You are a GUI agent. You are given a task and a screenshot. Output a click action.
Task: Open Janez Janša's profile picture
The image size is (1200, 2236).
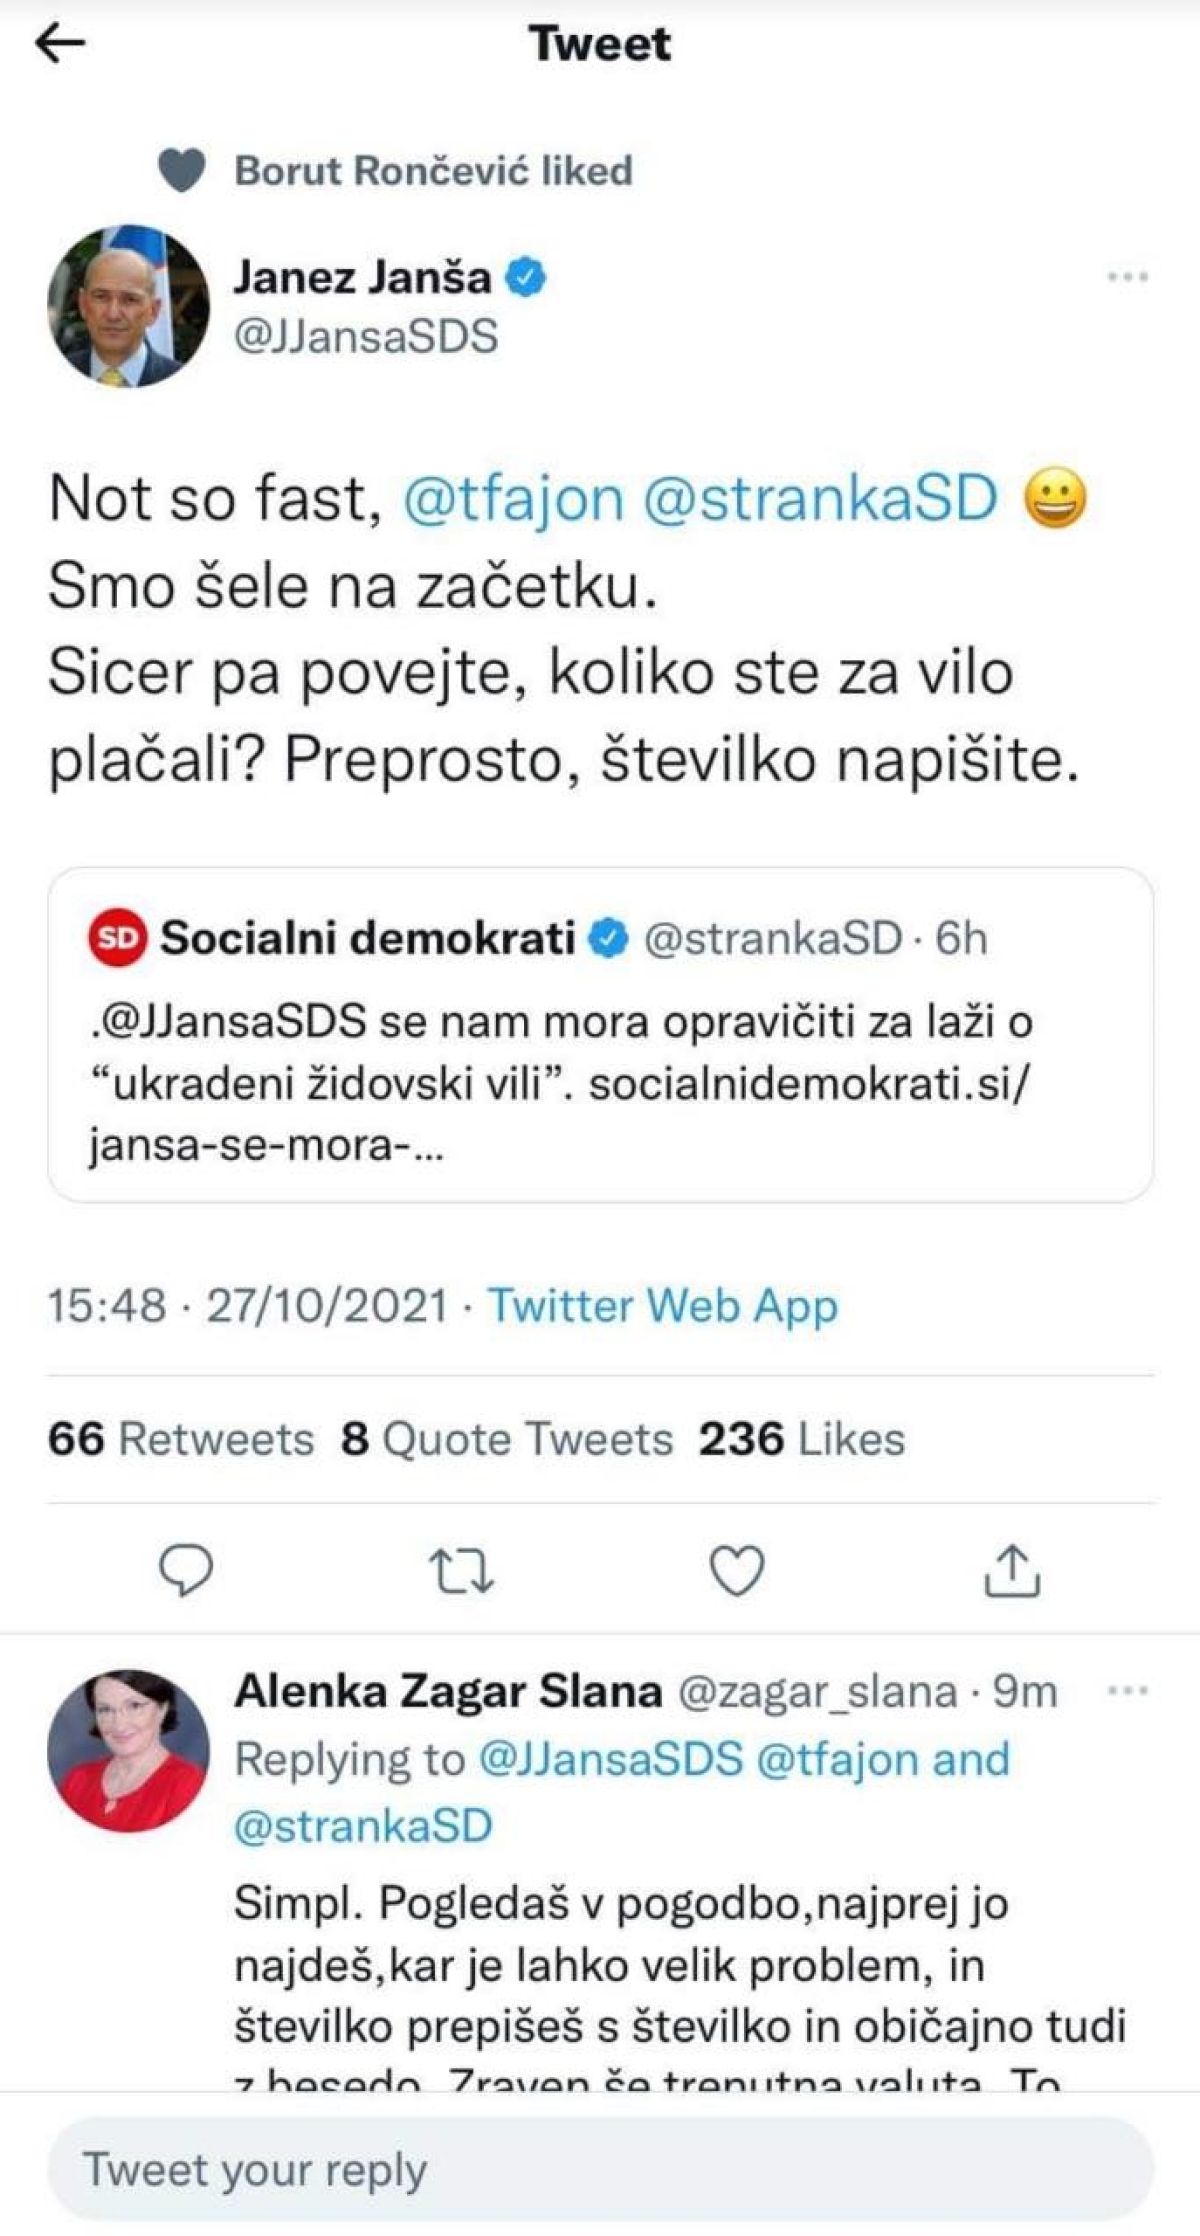click(x=128, y=306)
